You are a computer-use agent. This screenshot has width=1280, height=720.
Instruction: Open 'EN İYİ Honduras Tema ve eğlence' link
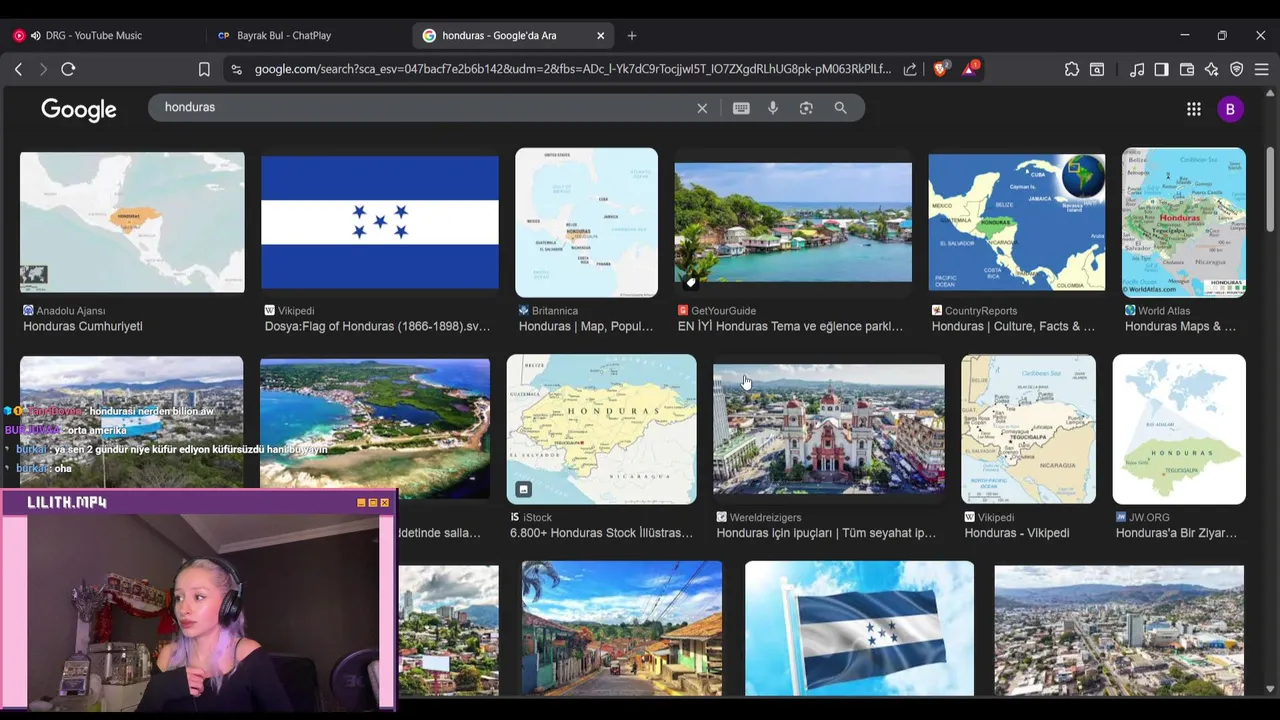coord(790,326)
